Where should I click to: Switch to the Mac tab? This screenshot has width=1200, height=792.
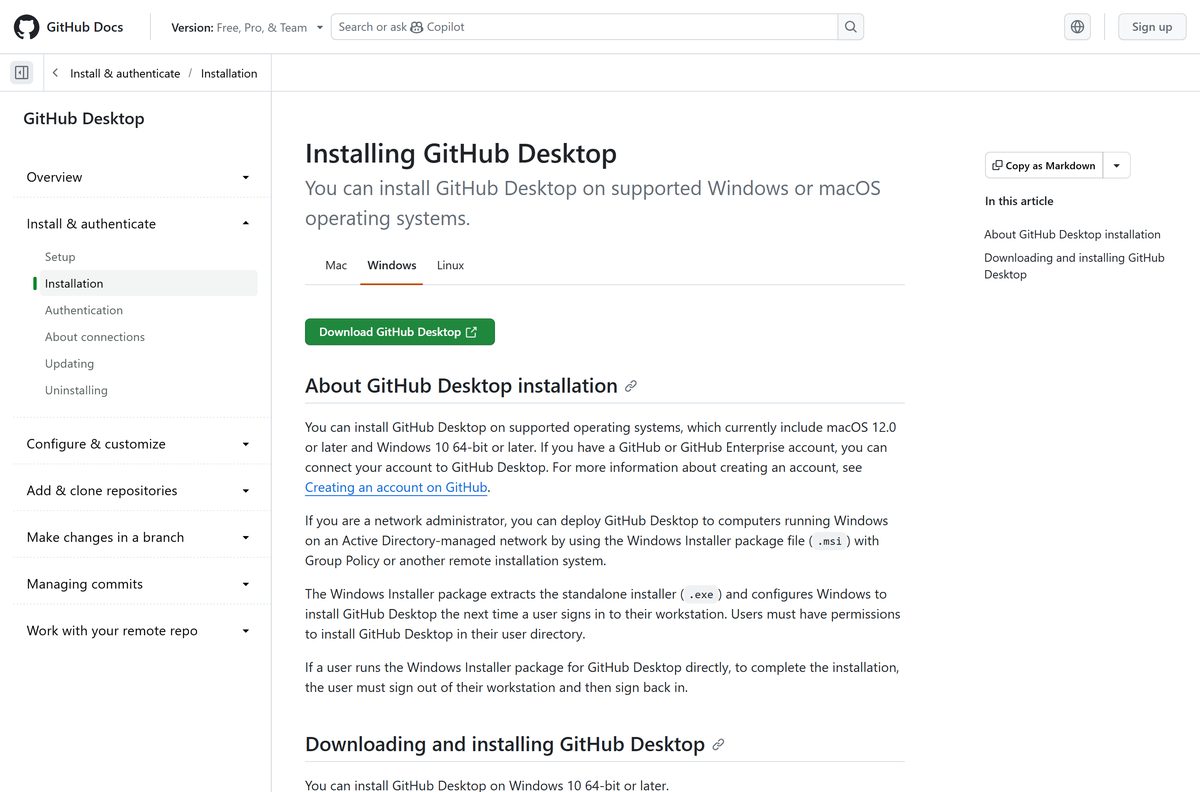coord(336,265)
